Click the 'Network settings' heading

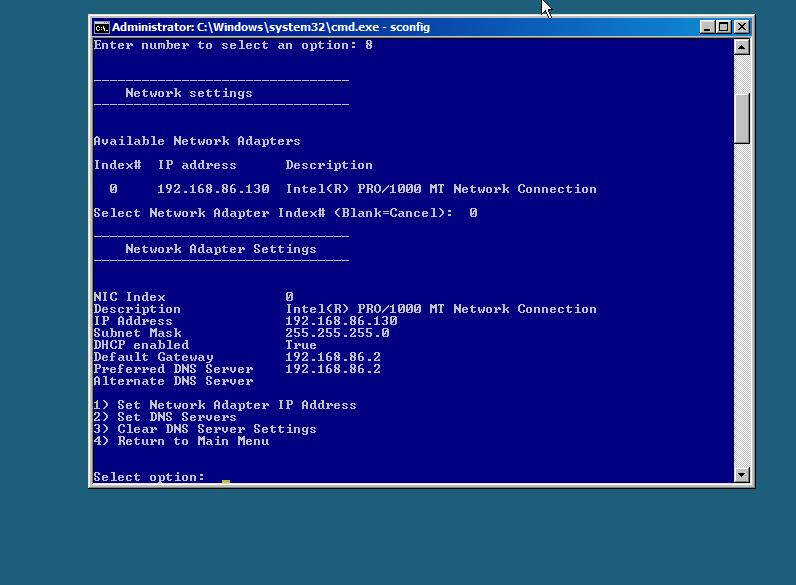click(x=189, y=93)
